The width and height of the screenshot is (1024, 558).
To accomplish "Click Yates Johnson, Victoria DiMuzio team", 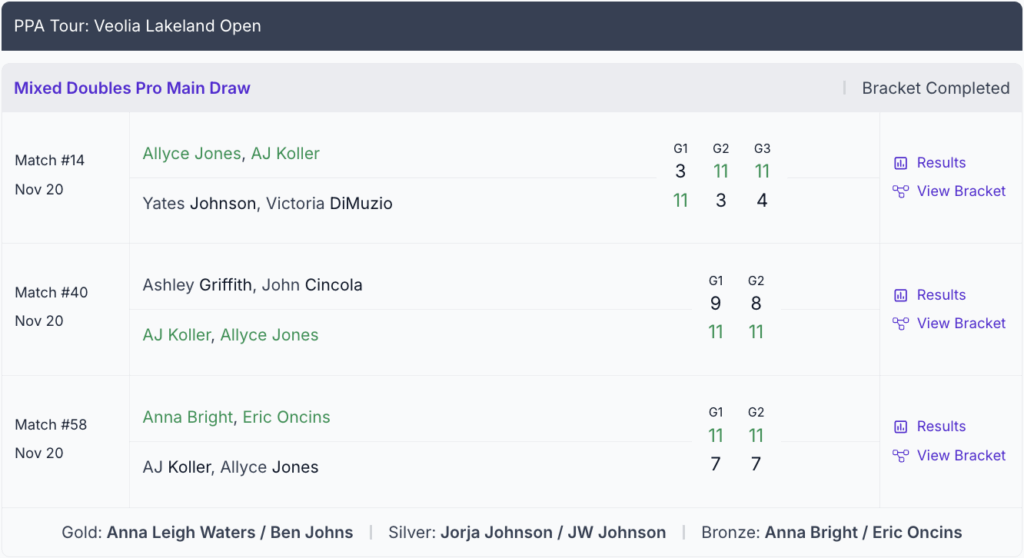I will point(267,203).
